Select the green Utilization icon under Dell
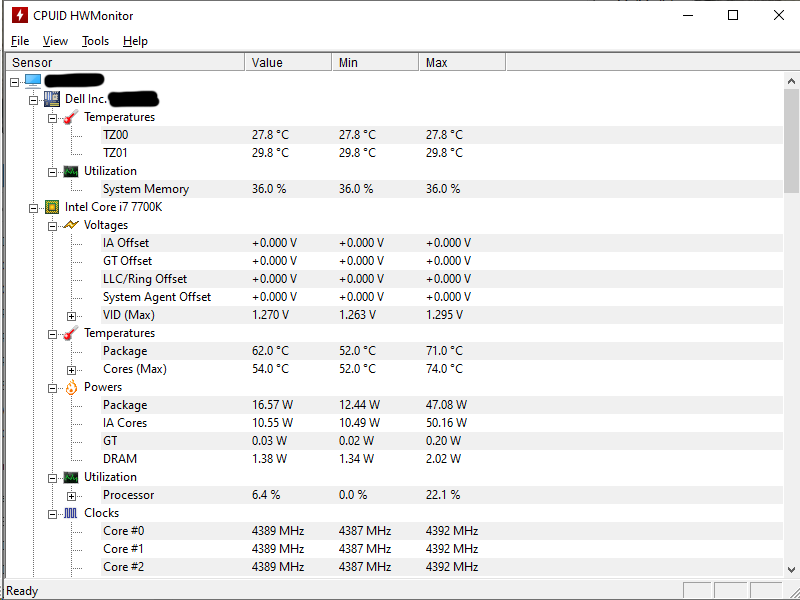Image resolution: width=800 pixels, height=600 pixels. coord(70,171)
